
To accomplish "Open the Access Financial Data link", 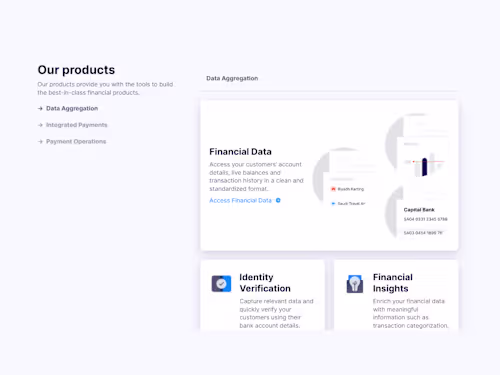I will click(240, 200).
